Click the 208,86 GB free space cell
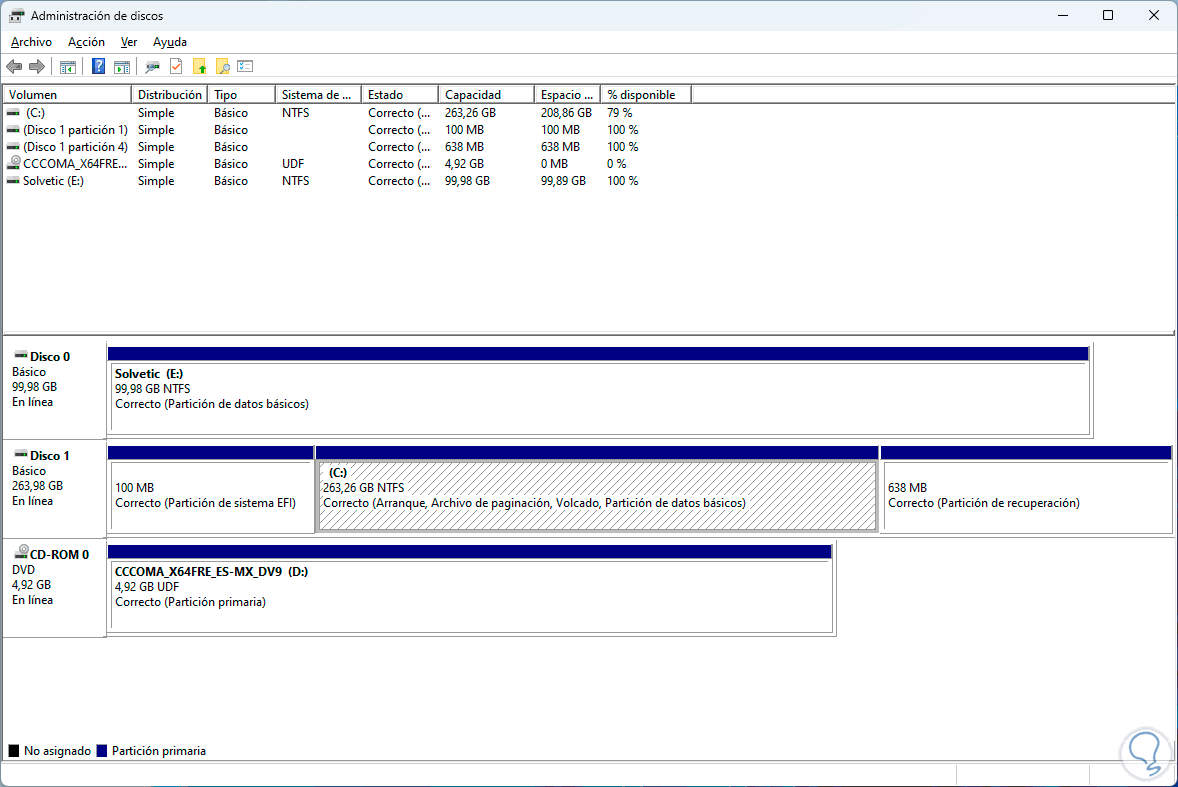Screen dimensions: 1178x787 [x=566, y=113]
